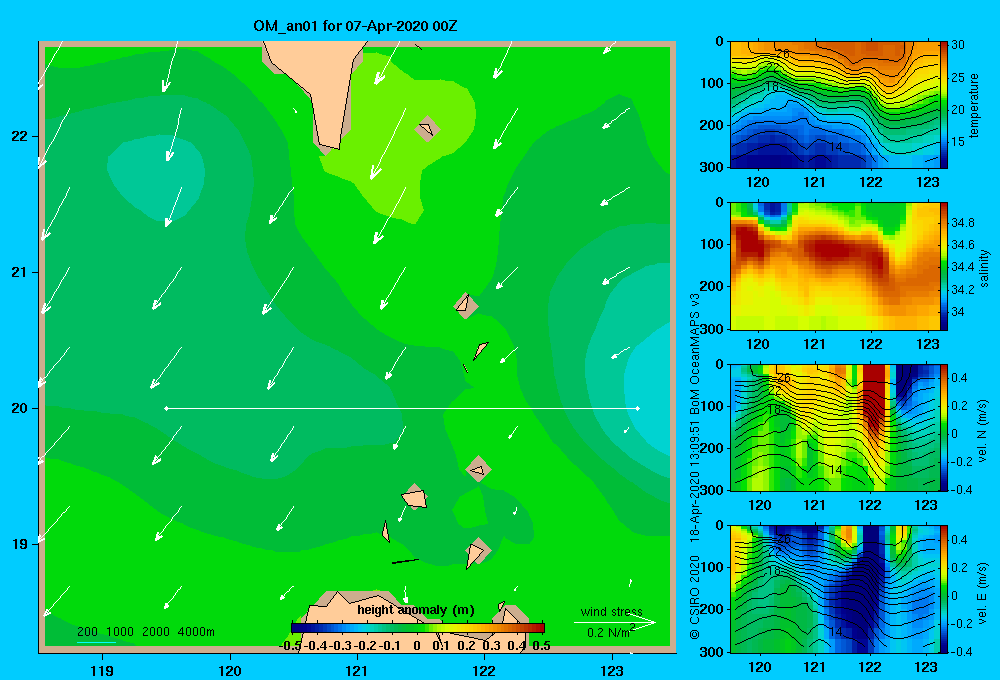The width and height of the screenshot is (1000, 680).
Task: Click the 'vel. N (m/s)' axis label
Action: [x=983, y=431]
